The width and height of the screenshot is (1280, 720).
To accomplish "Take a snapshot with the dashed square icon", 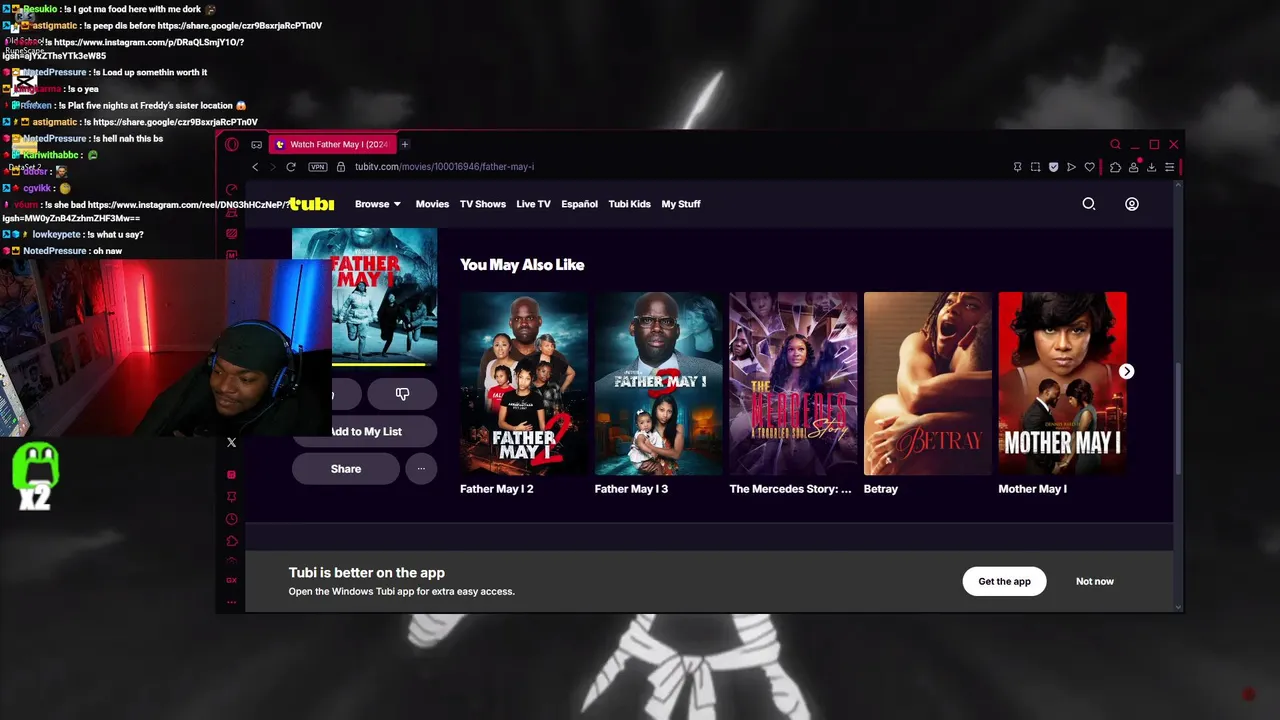I will pos(1035,167).
